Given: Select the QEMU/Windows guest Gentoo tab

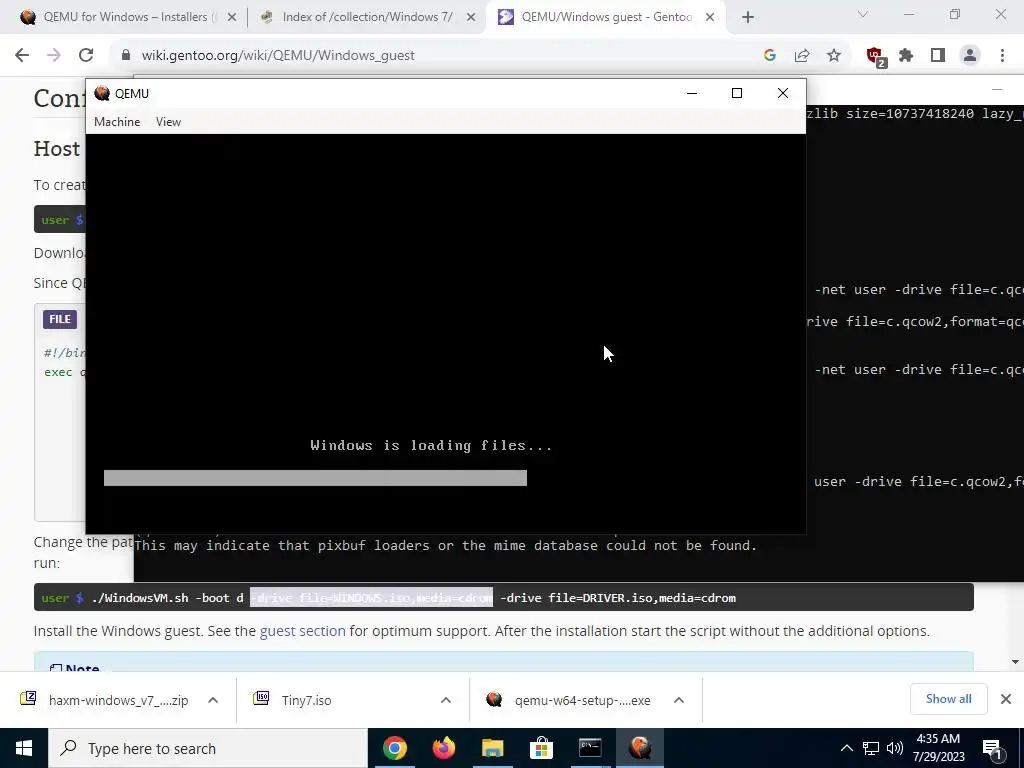Looking at the screenshot, I should pyautogui.click(x=595, y=17).
